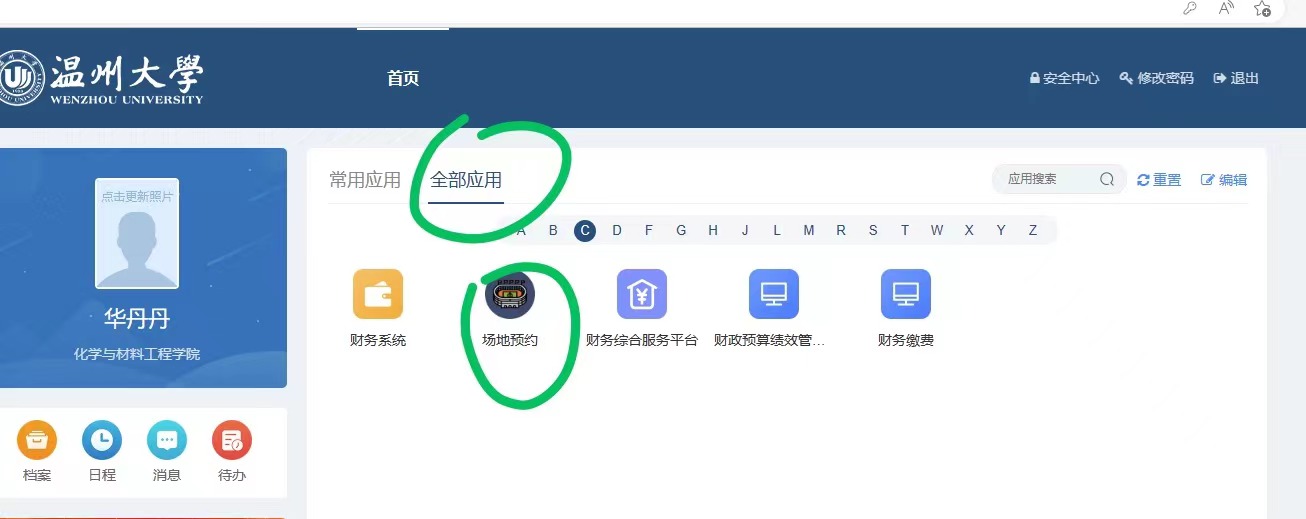
Task: Filter apps by letter A
Action: pyautogui.click(x=521, y=230)
